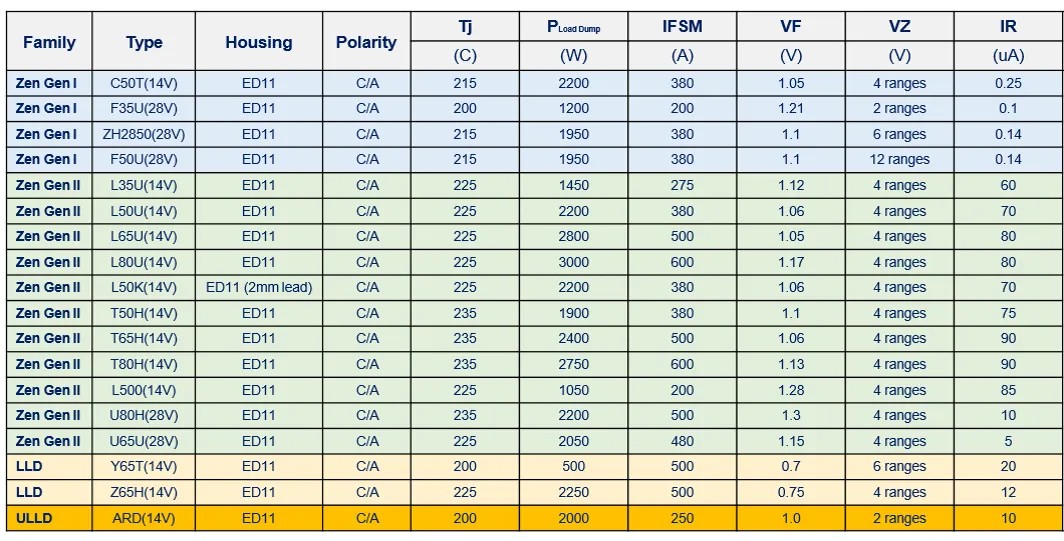The image size is (1064, 541).
Task: Select the L500(14V) type cell
Action: click(144, 390)
